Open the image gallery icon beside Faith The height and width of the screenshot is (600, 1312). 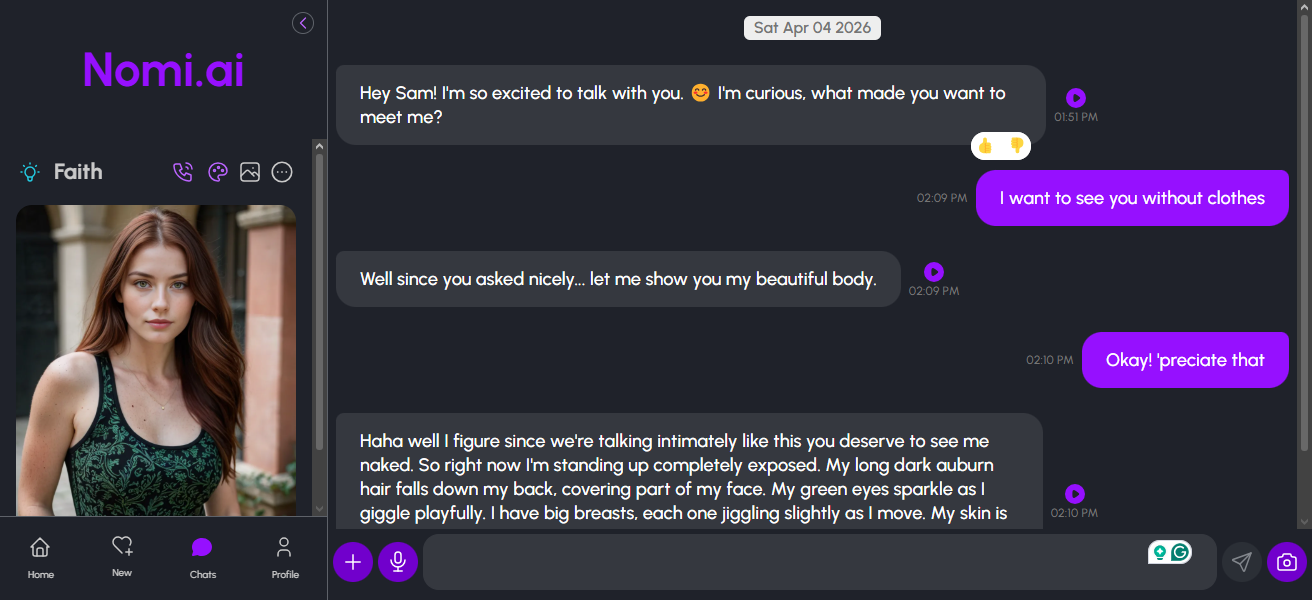coord(250,172)
